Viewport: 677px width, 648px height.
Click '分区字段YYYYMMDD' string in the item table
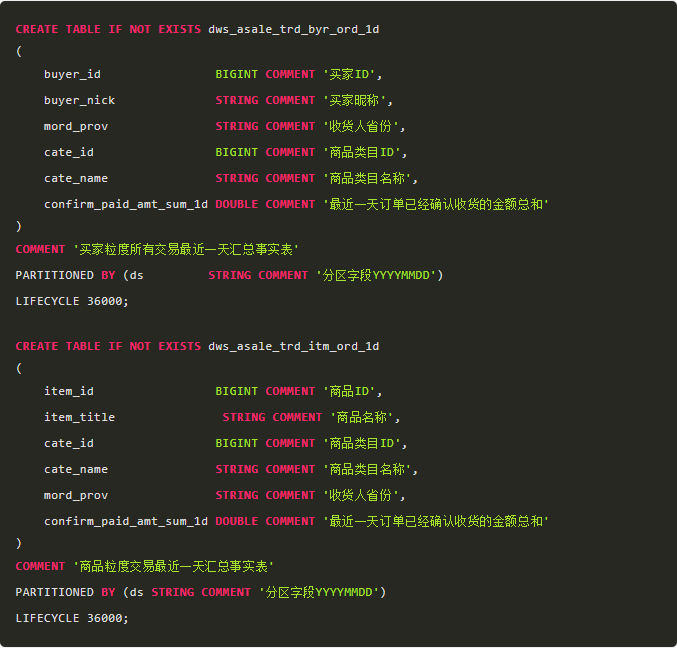click(321, 592)
